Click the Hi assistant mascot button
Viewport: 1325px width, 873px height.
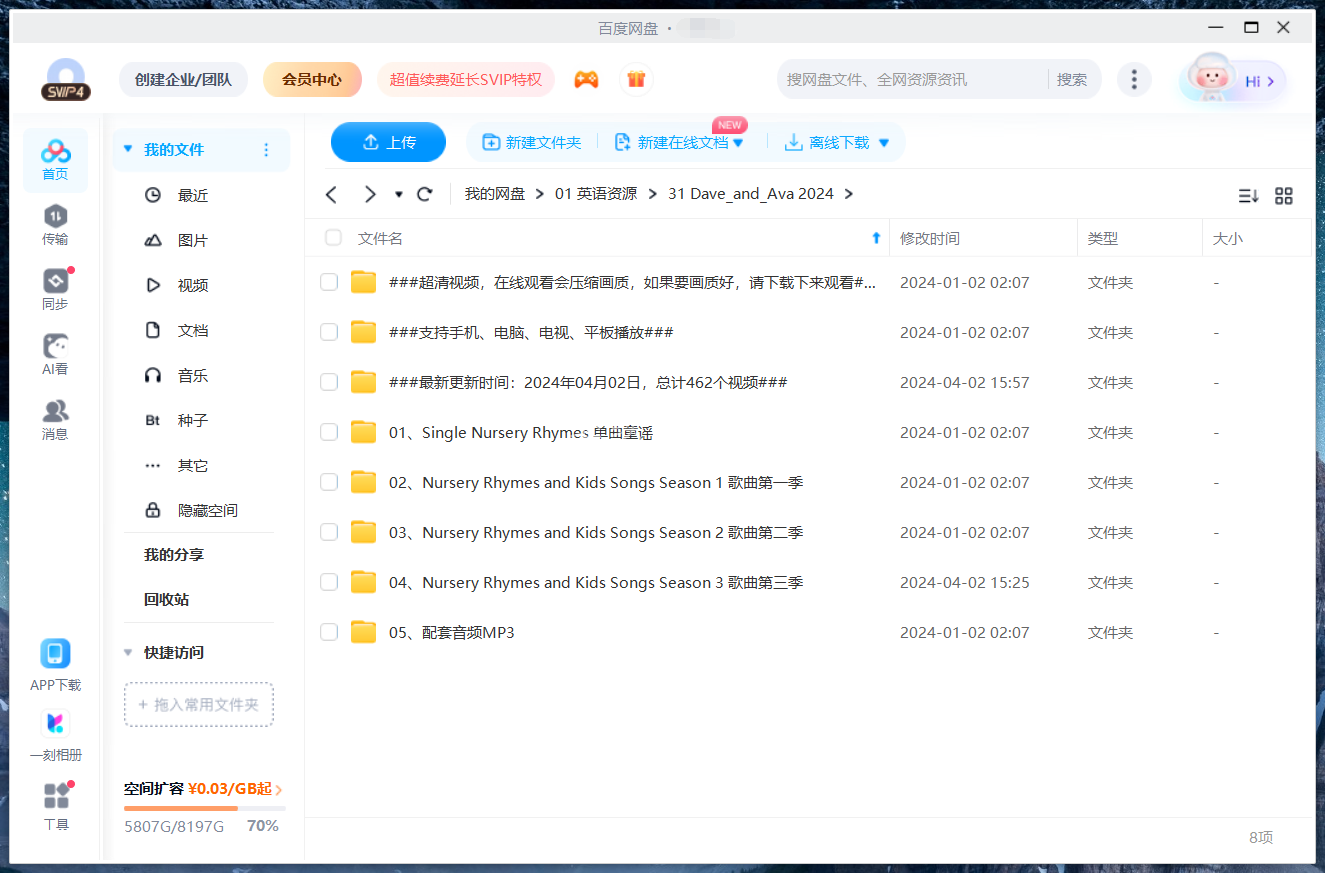pyautogui.click(x=1233, y=80)
